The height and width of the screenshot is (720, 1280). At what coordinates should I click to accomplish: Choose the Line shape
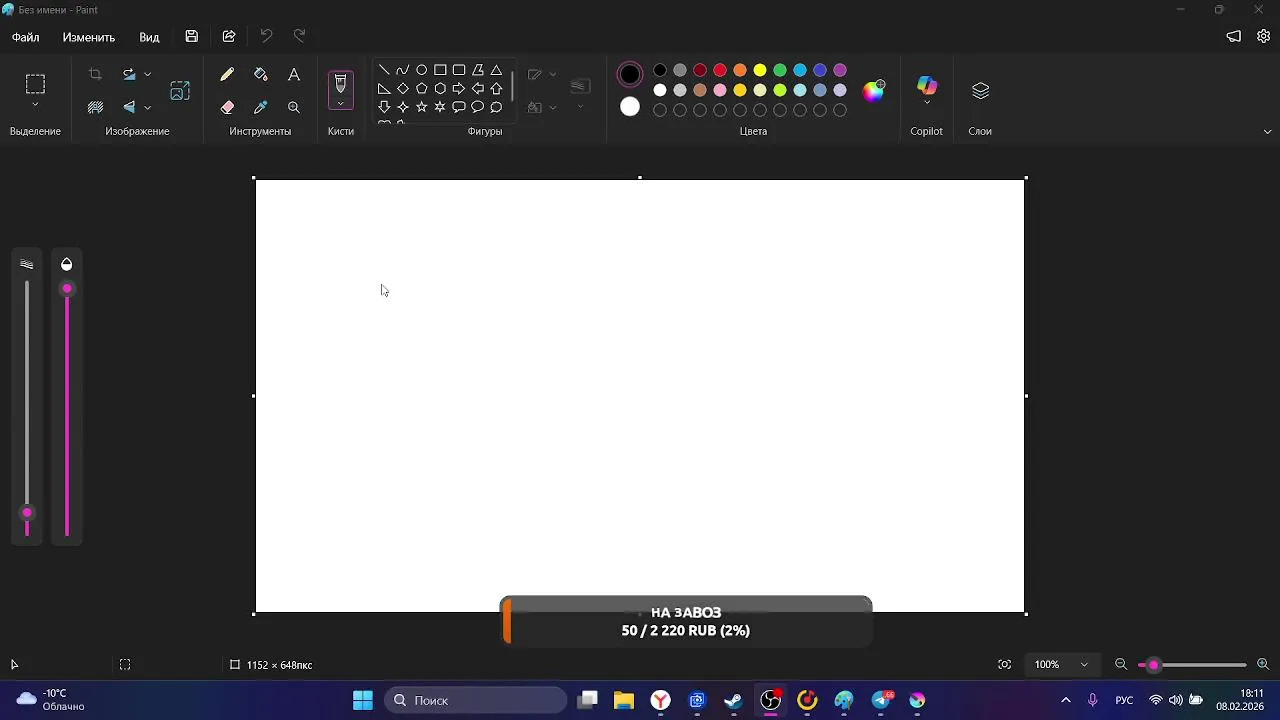pyautogui.click(x=384, y=70)
